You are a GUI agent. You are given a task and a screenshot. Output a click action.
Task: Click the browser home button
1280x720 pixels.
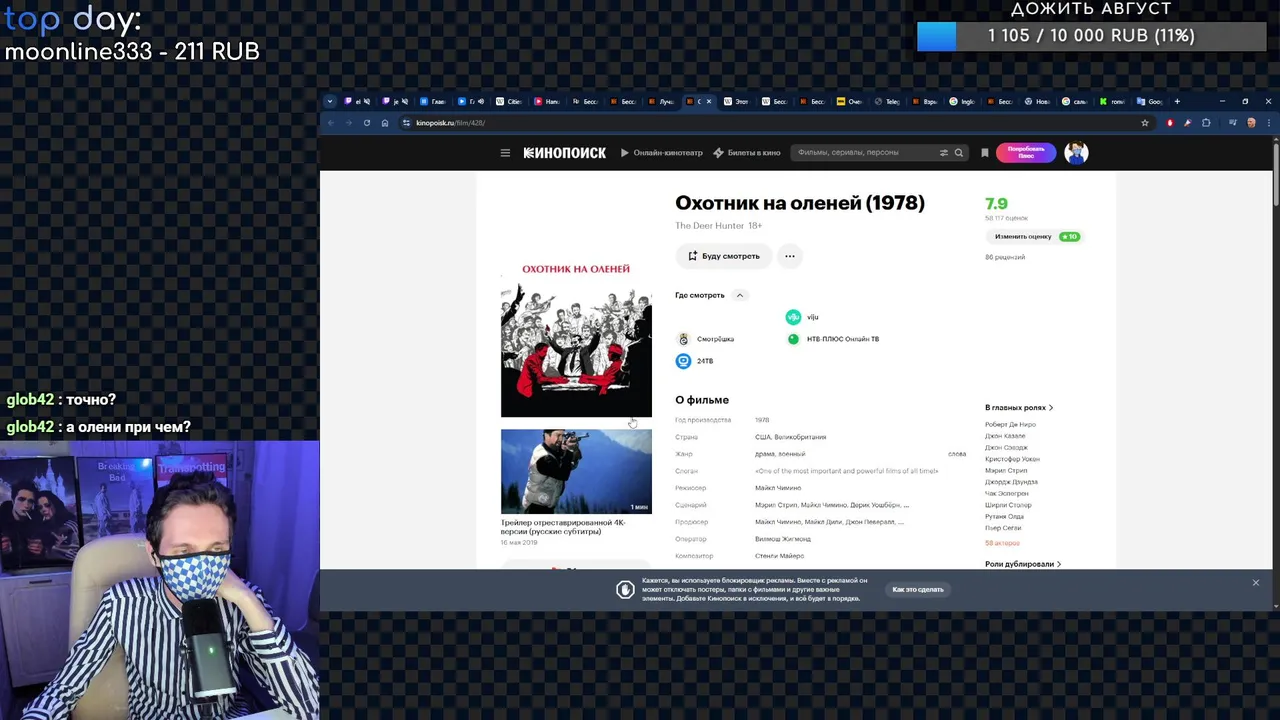coord(385,123)
